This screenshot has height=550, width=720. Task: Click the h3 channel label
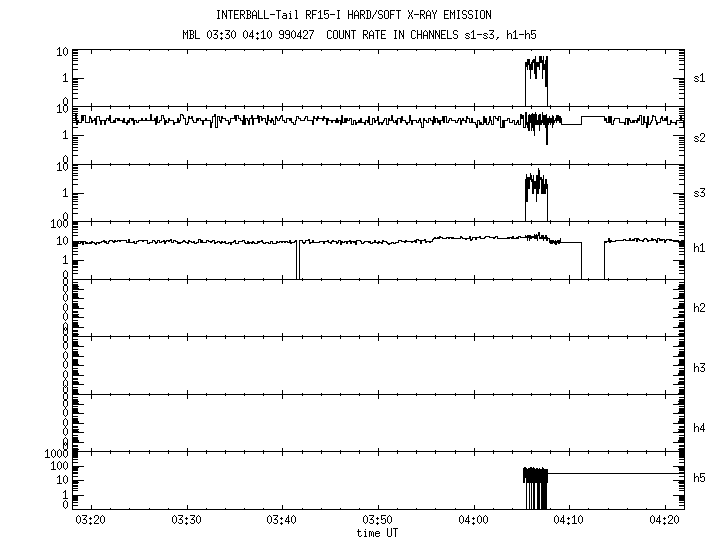[x=700, y=367]
